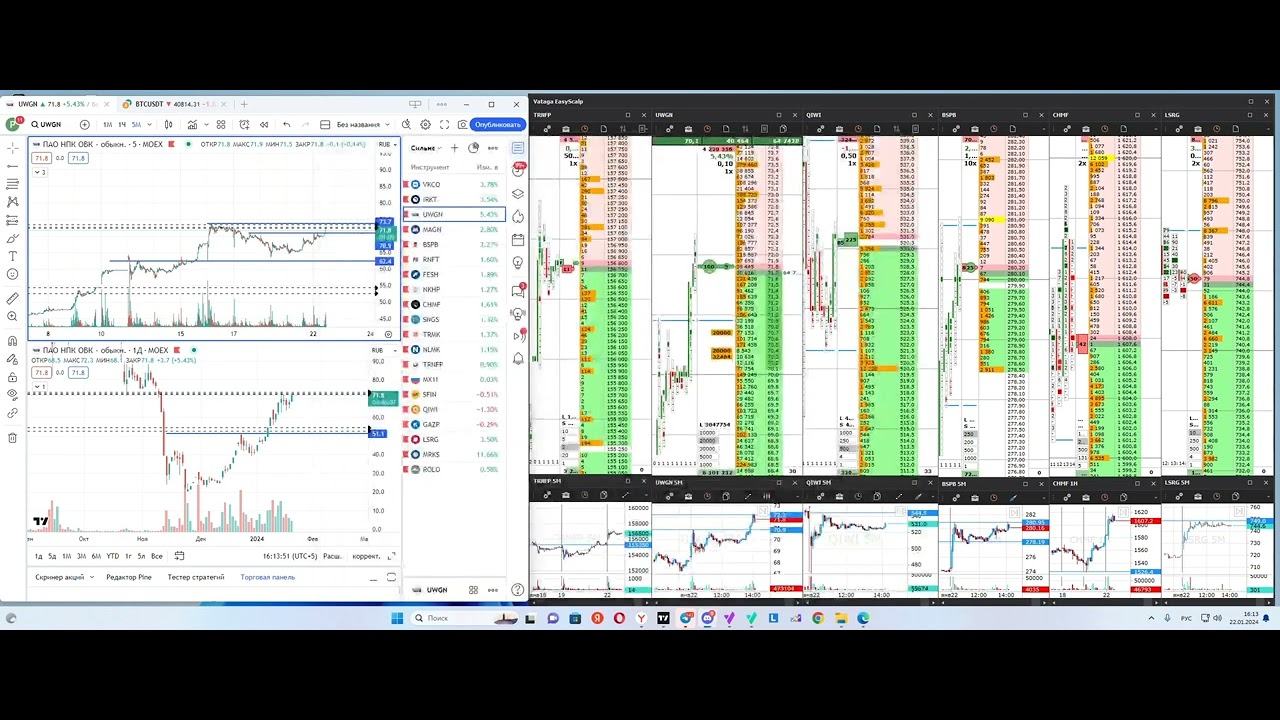Image resolution: width=1280 pixels, height=720 pixels.
Task: Open the Редактор Pine tab
Action: [129, 577]
